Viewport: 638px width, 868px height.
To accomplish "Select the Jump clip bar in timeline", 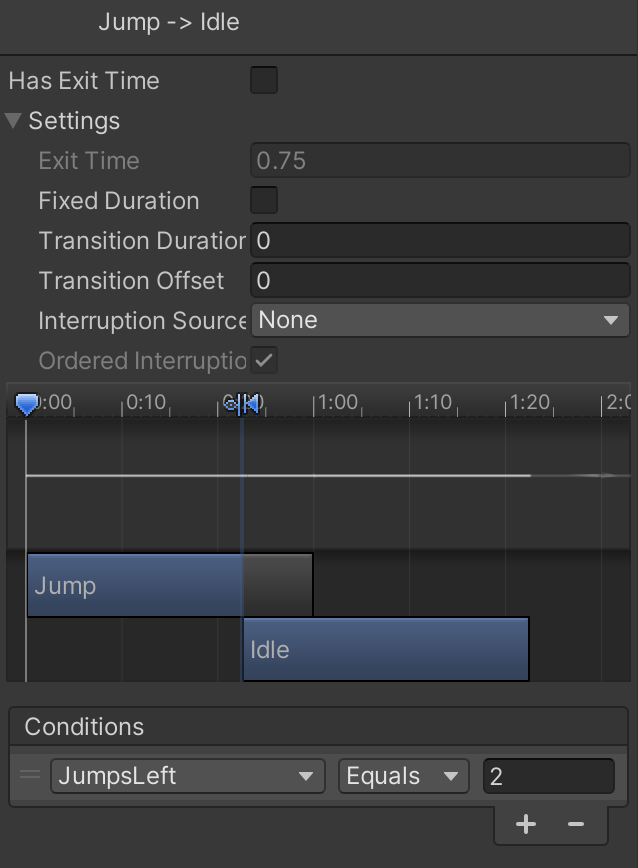I will [x=135, y=585].
